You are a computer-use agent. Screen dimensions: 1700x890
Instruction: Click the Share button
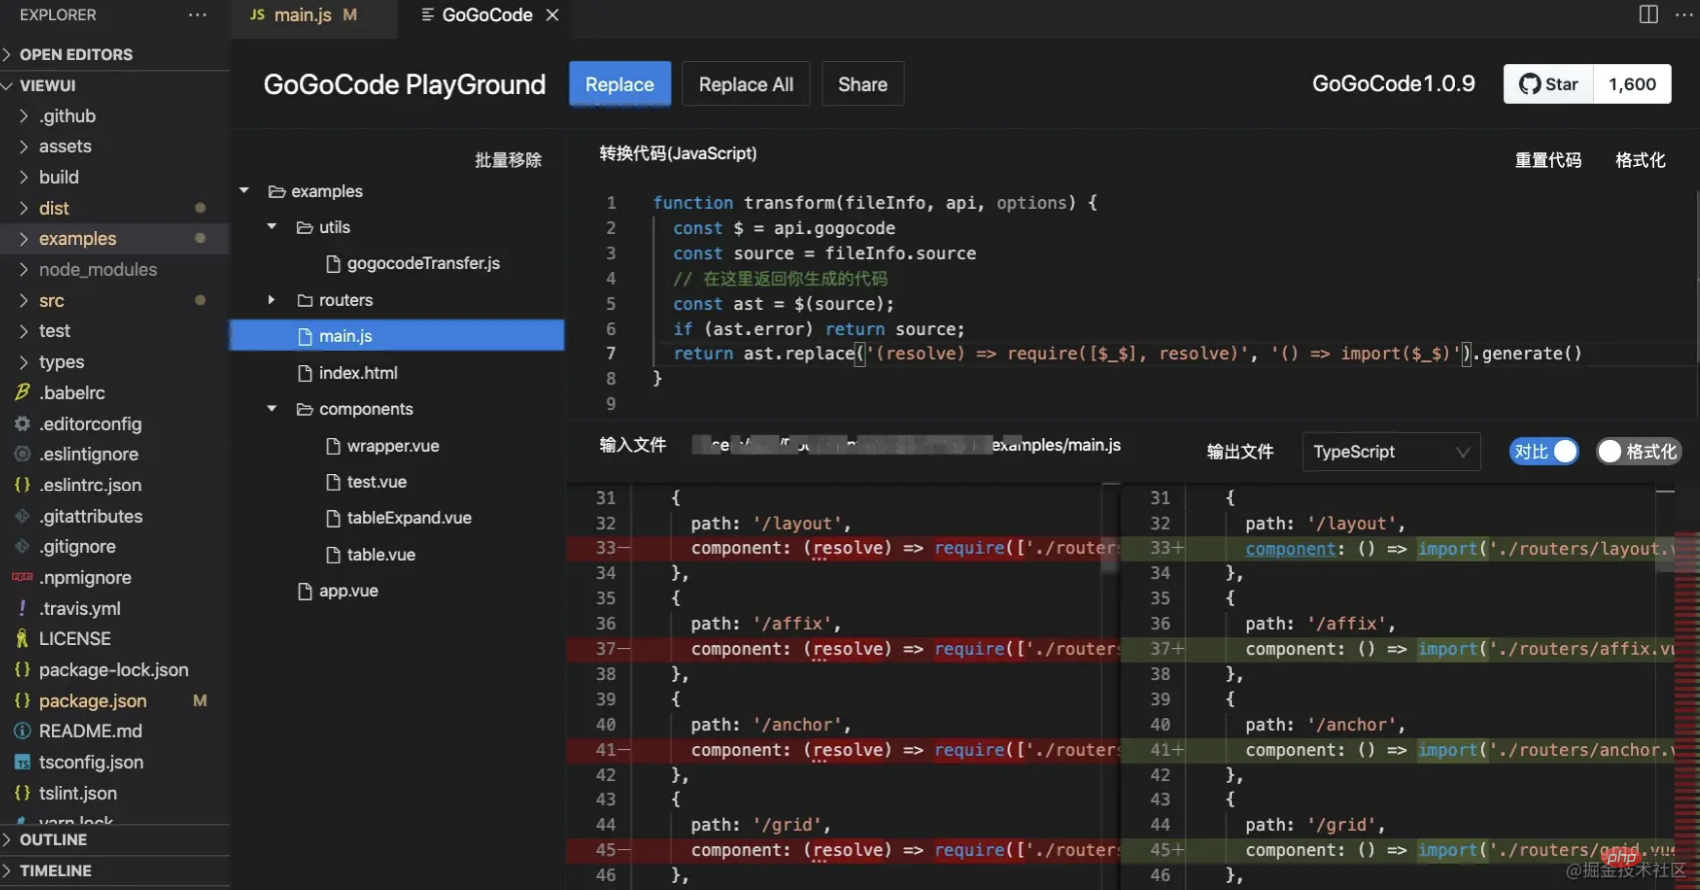coord(862,85)
